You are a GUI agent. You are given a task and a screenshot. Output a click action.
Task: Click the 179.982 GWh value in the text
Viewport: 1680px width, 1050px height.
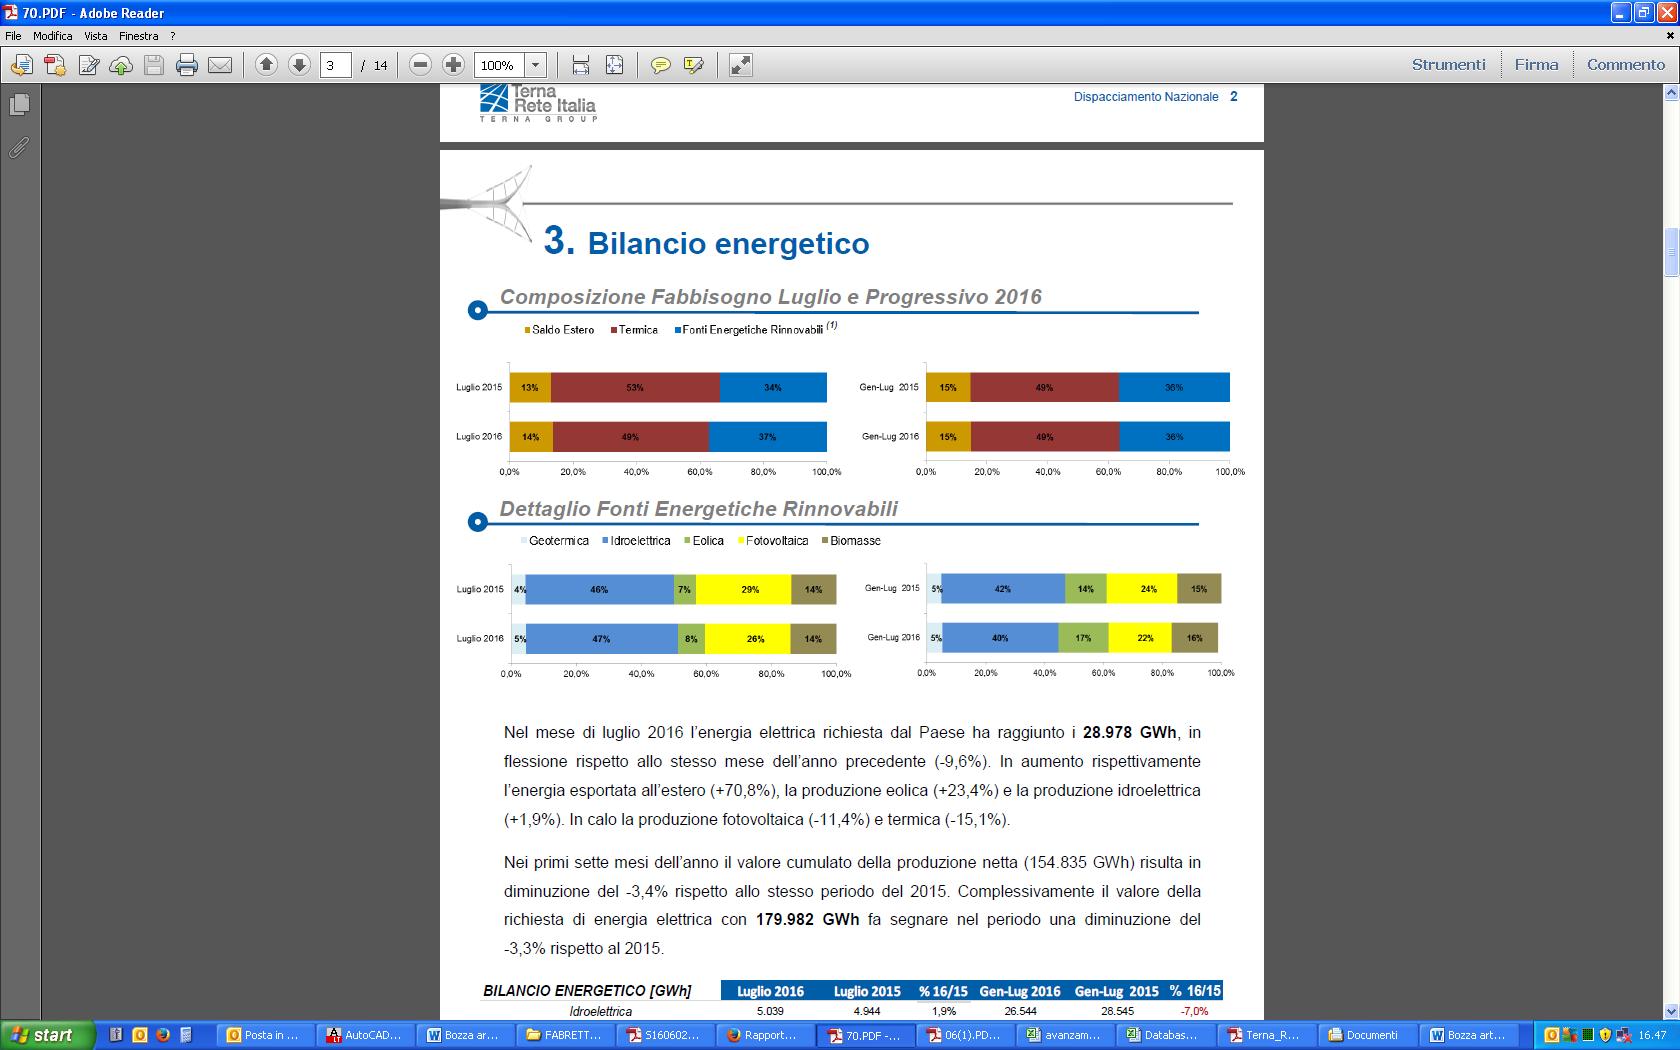coord(807,919)
